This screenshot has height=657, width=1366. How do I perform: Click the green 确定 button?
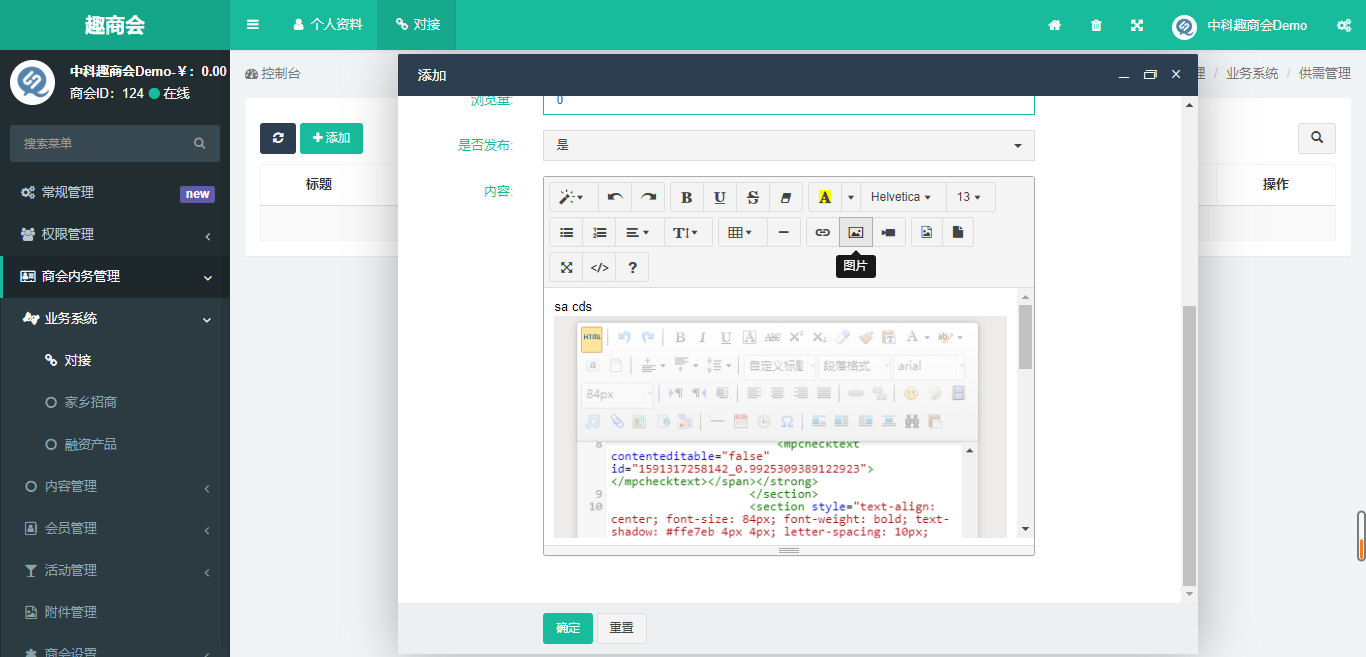(x=567, y=628)
